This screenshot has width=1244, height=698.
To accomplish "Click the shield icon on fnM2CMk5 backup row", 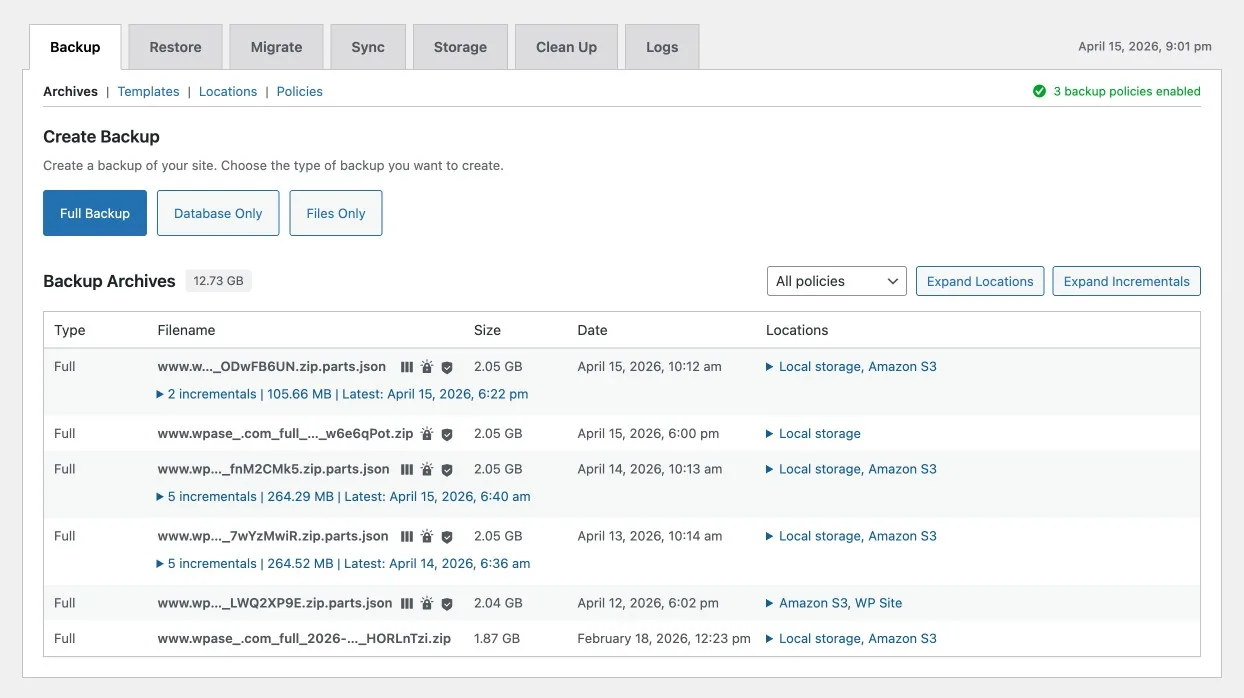I will coord(447,470).
